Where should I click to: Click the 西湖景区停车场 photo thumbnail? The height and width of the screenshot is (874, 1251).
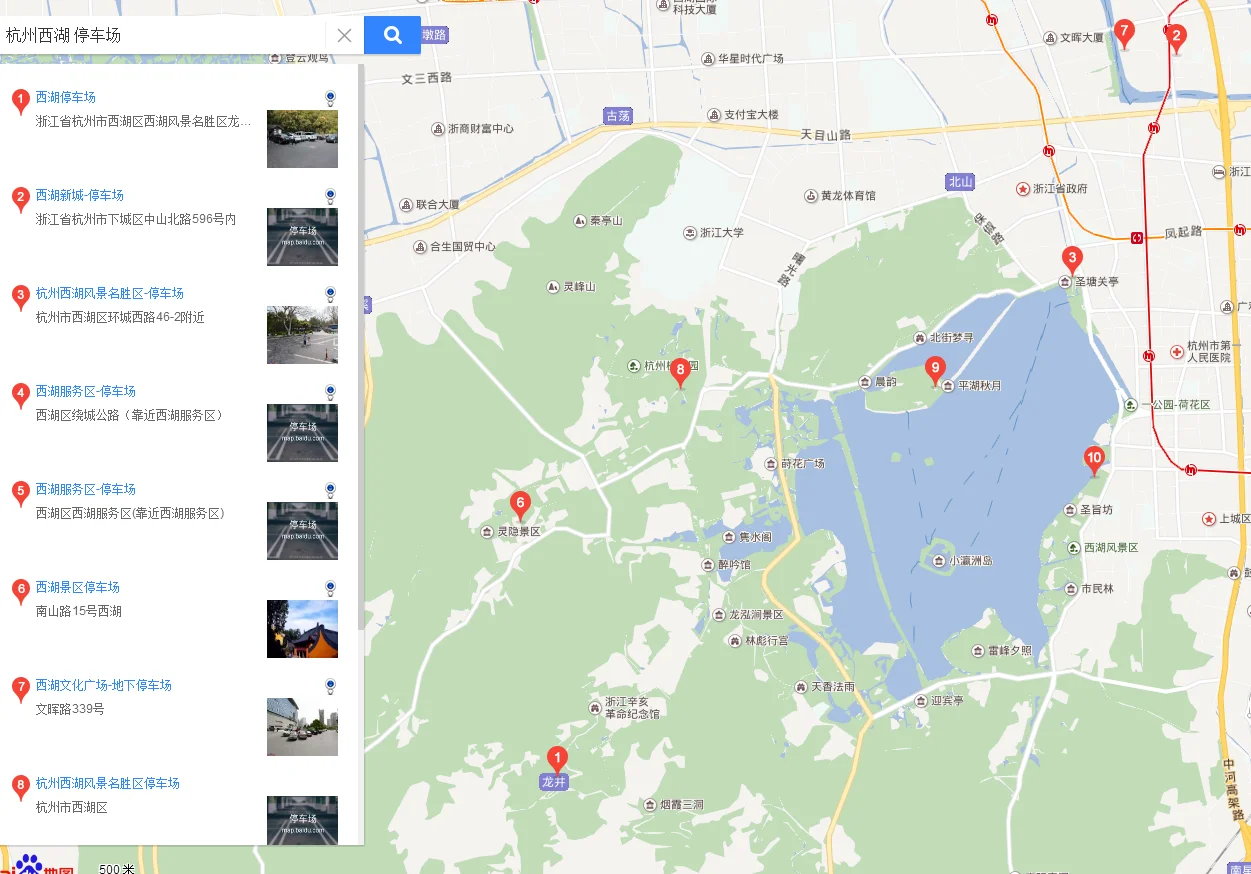[302, 629]
